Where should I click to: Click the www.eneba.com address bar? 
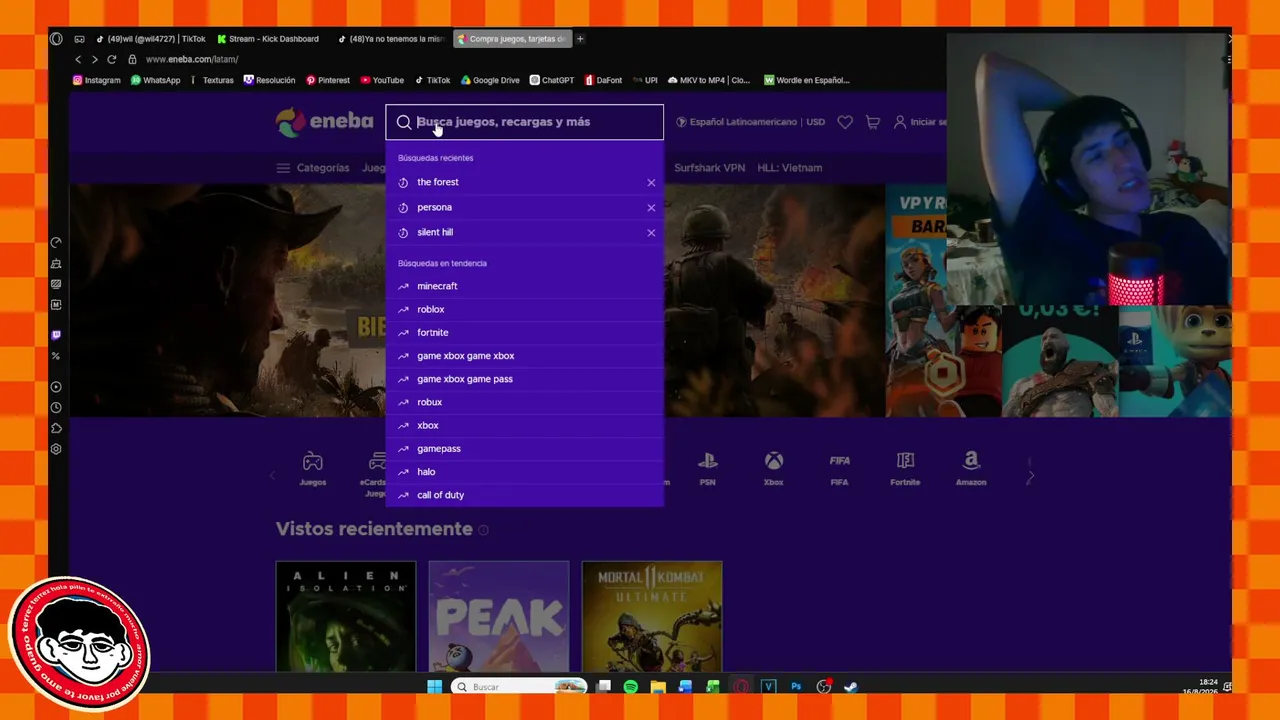tap(192, 59)
